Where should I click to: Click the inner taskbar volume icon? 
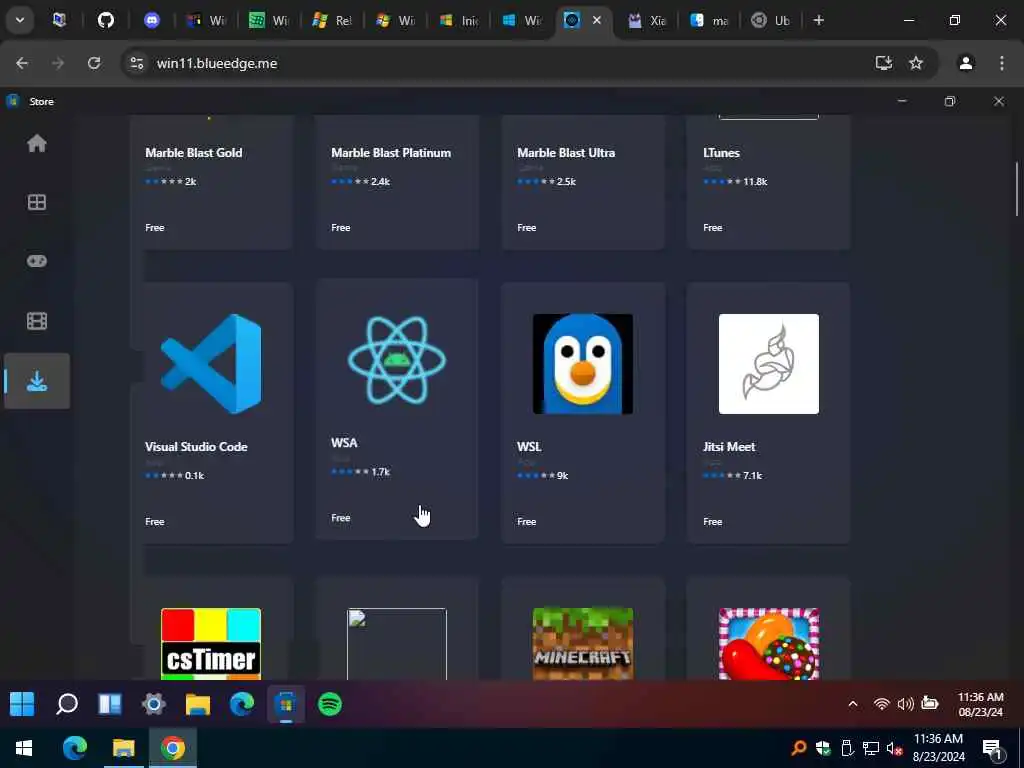(x=905, y=703)
